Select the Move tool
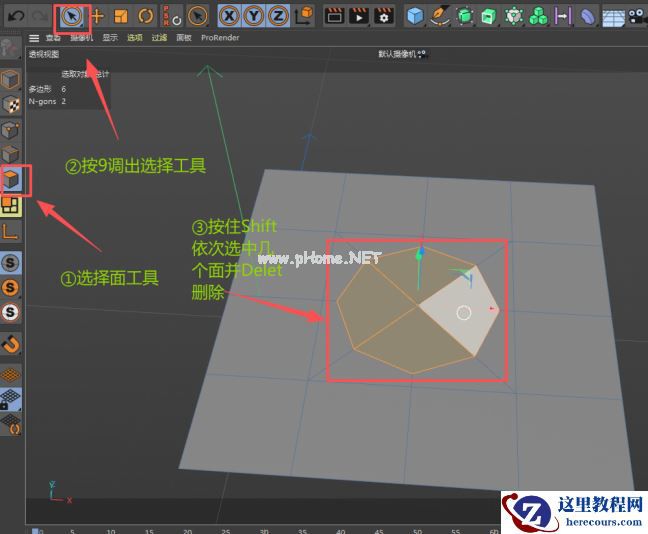Screen dimensions: 648x534 tap(97, 16)
